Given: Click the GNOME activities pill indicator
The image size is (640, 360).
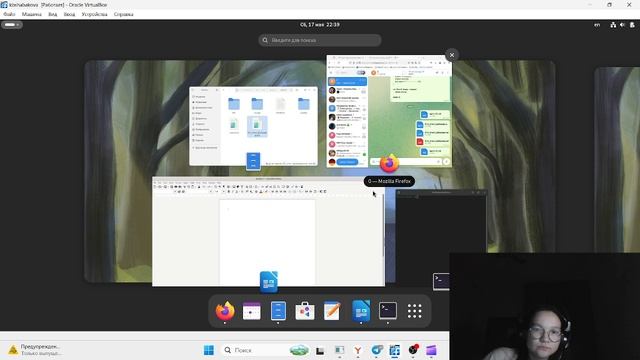Looking at the screenshot, I should pyautogui.click(x=12, y=25).
